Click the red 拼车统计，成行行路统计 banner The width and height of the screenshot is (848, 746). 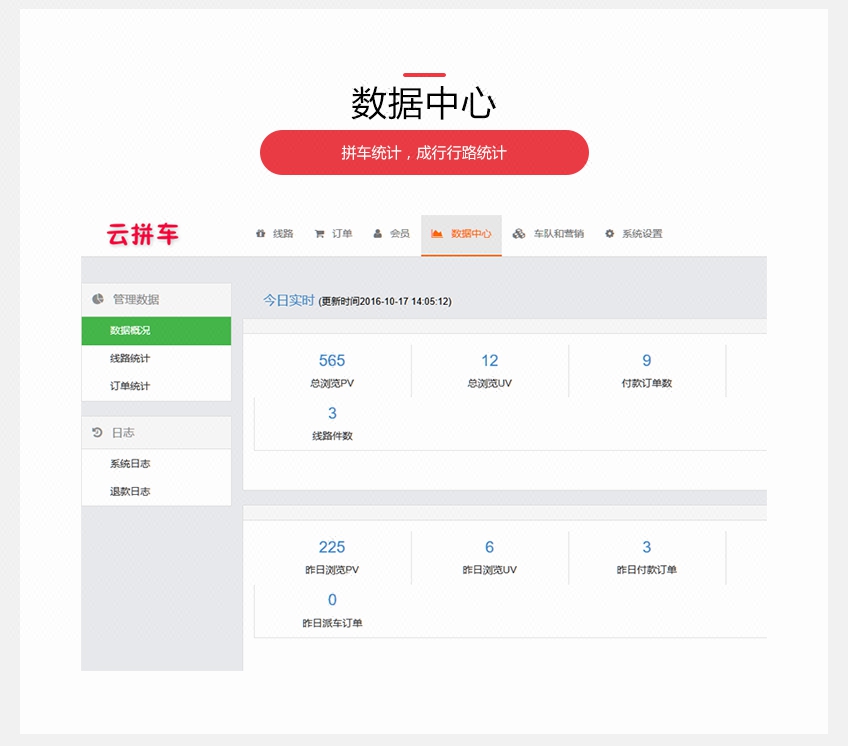[x=424, y=153]
